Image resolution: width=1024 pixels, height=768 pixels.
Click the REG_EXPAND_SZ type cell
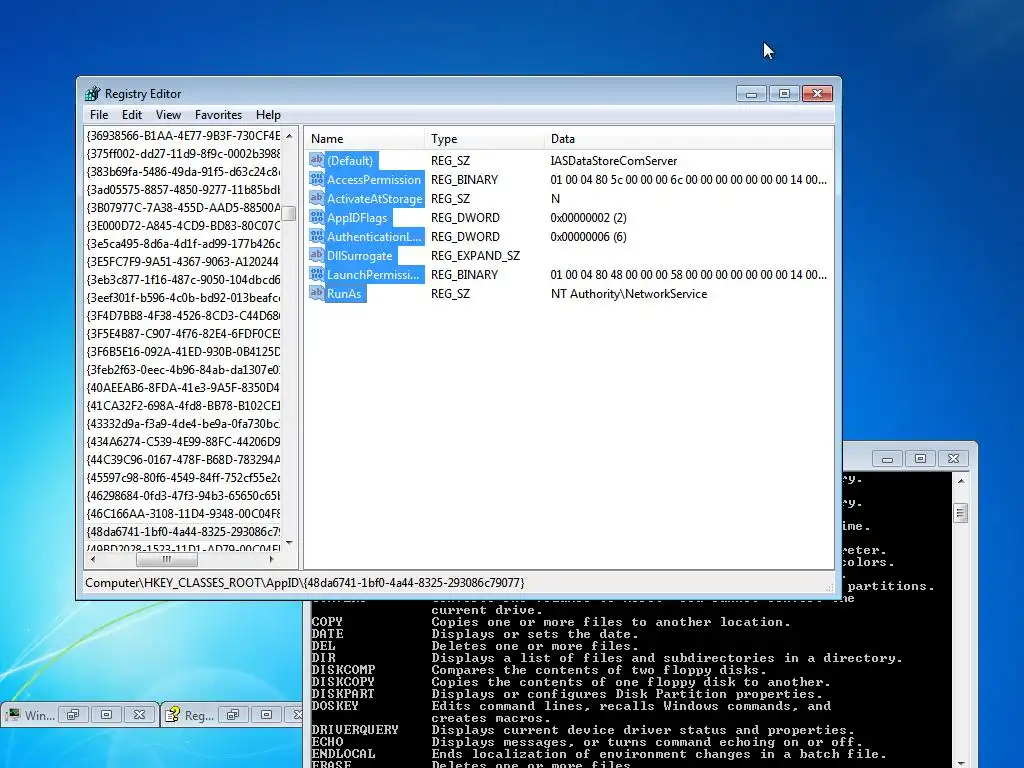pos(475,255)
